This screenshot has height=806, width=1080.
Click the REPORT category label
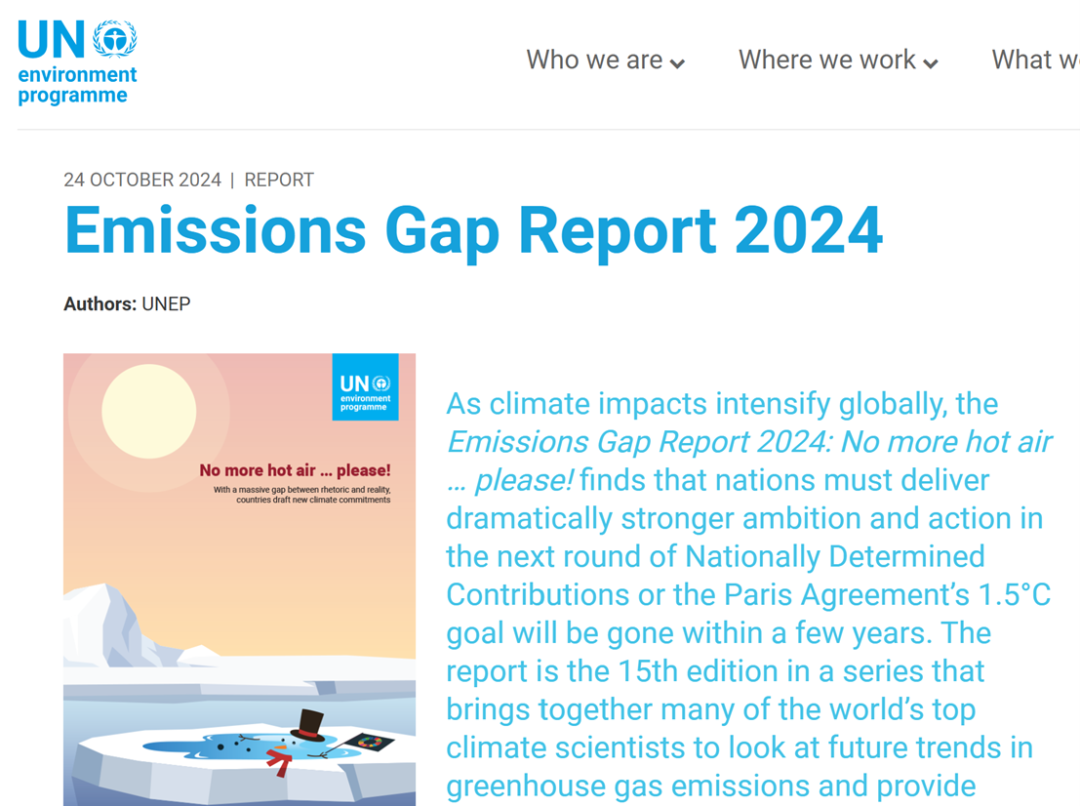(279, 180)
